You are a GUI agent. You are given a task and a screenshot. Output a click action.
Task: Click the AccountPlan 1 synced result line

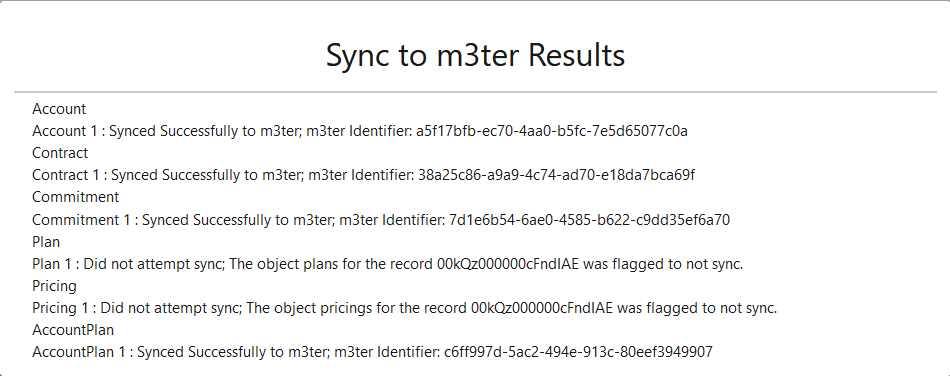coord(373,352)
